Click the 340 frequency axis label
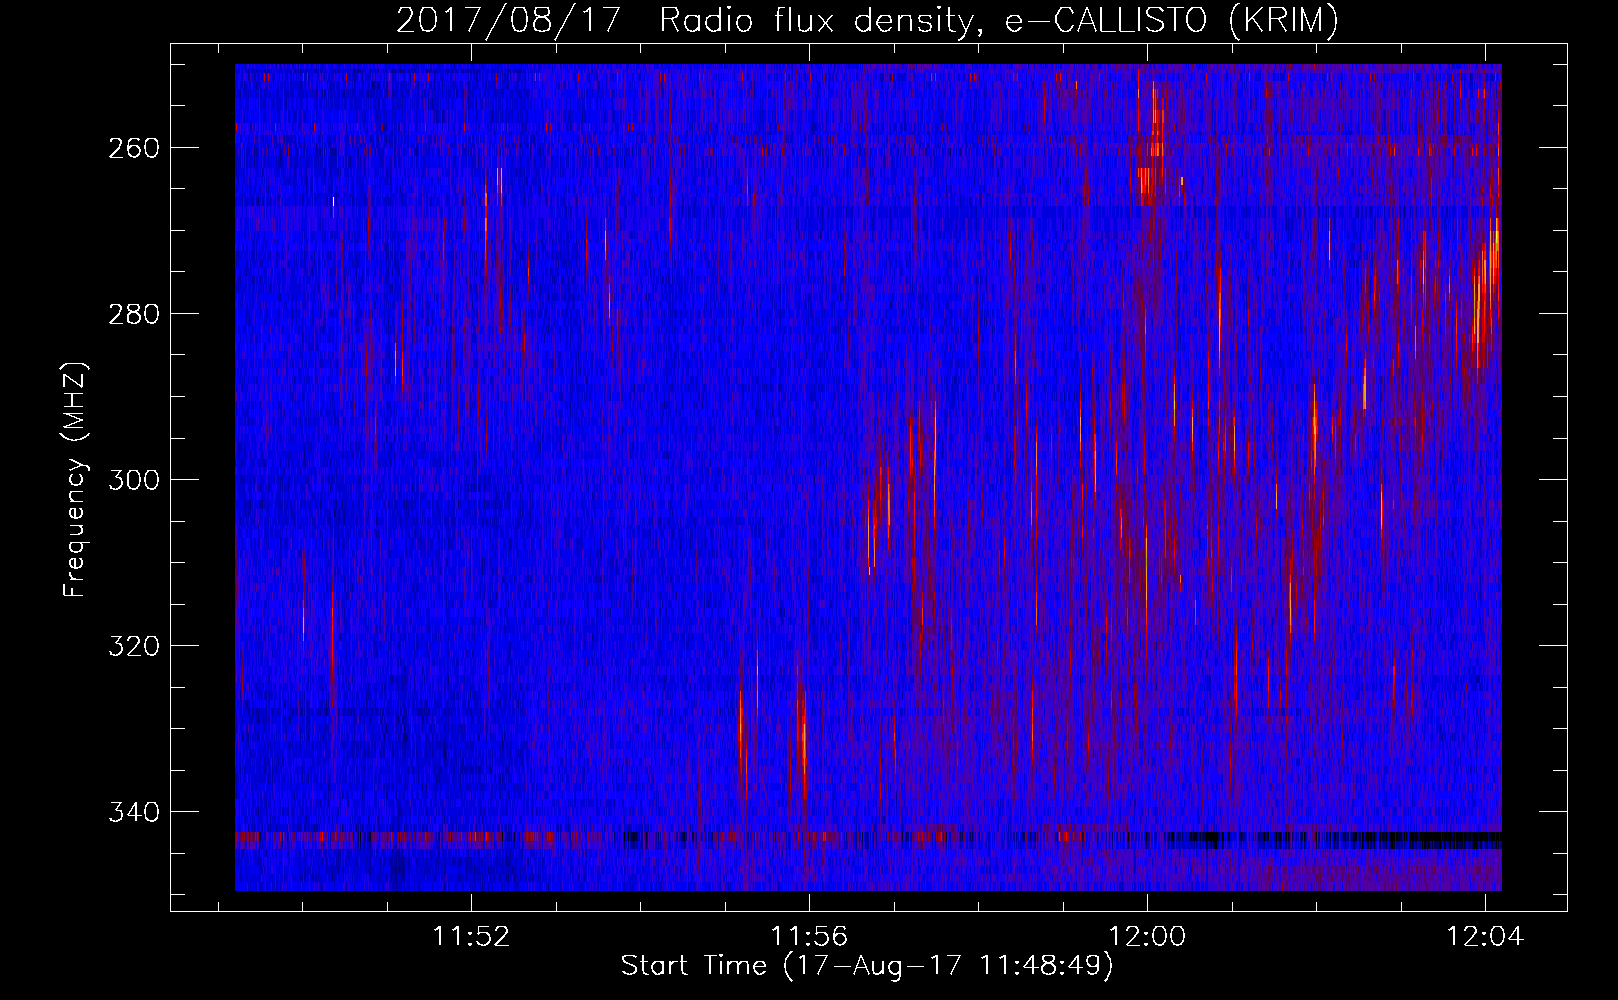The width and height of the screenshot is (1618, 1000). (134, 812)
